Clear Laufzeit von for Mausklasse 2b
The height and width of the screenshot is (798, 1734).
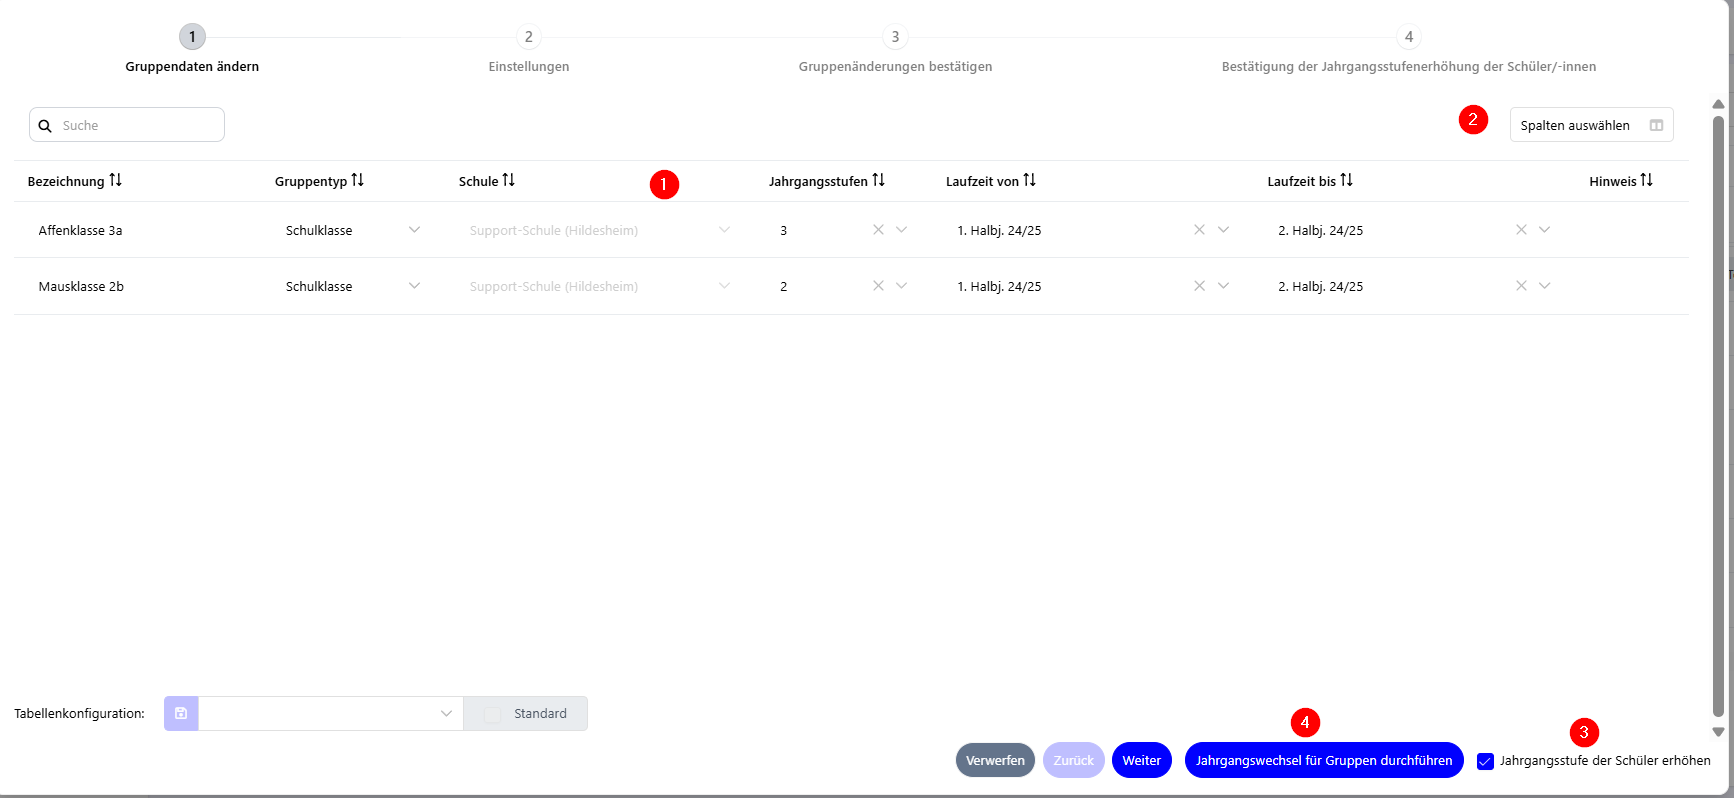tap(1199, 286)
